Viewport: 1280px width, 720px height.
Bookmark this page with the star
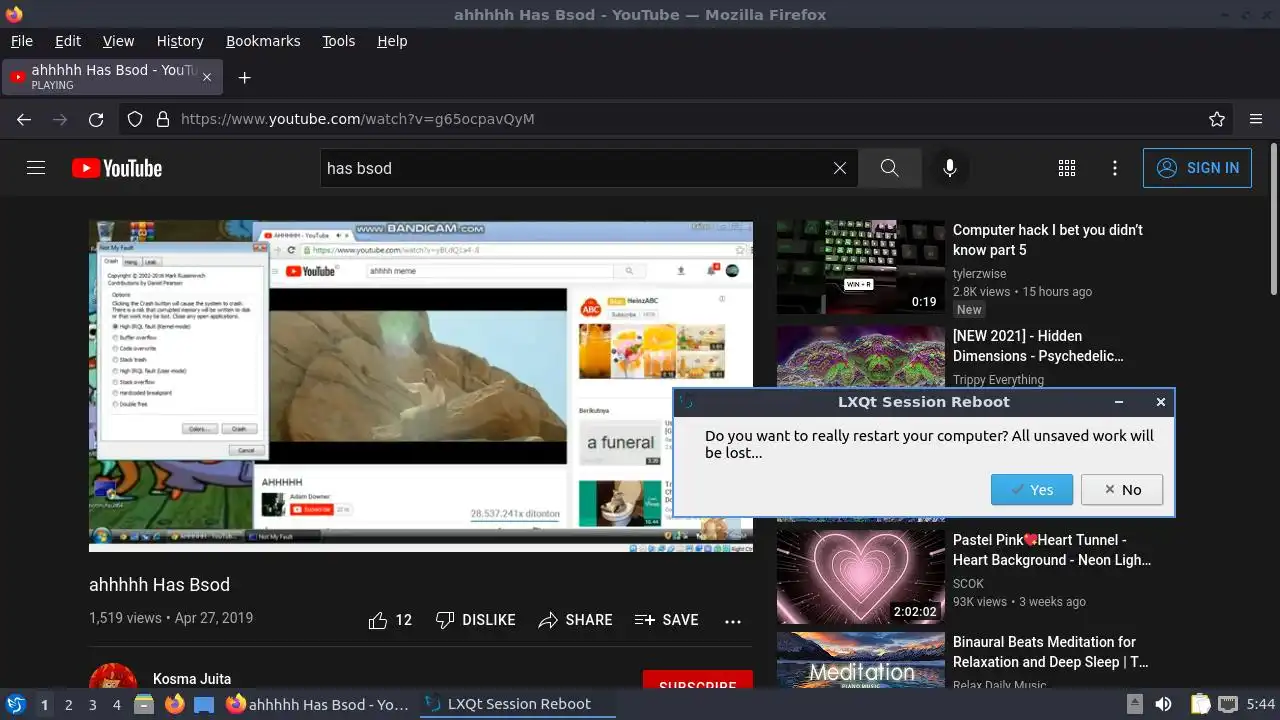[x=1217, y=119]
